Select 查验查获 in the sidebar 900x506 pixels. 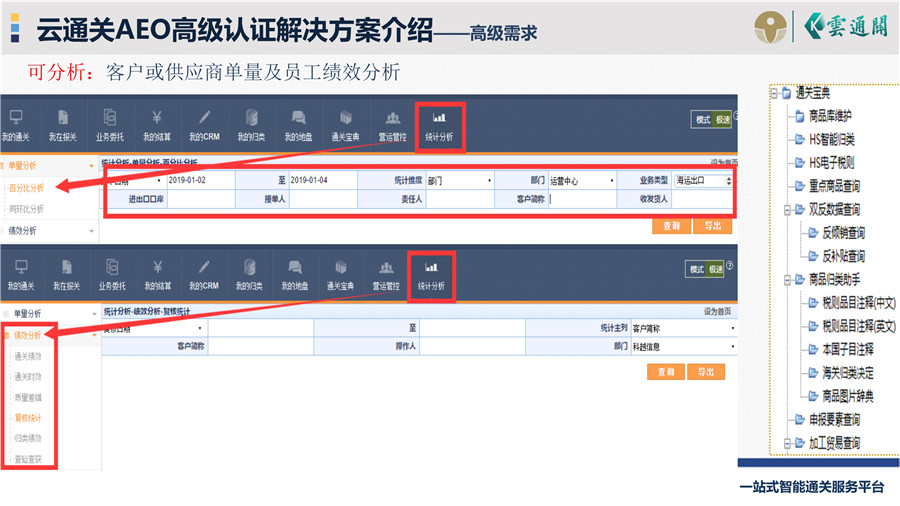tap(28, 459)
